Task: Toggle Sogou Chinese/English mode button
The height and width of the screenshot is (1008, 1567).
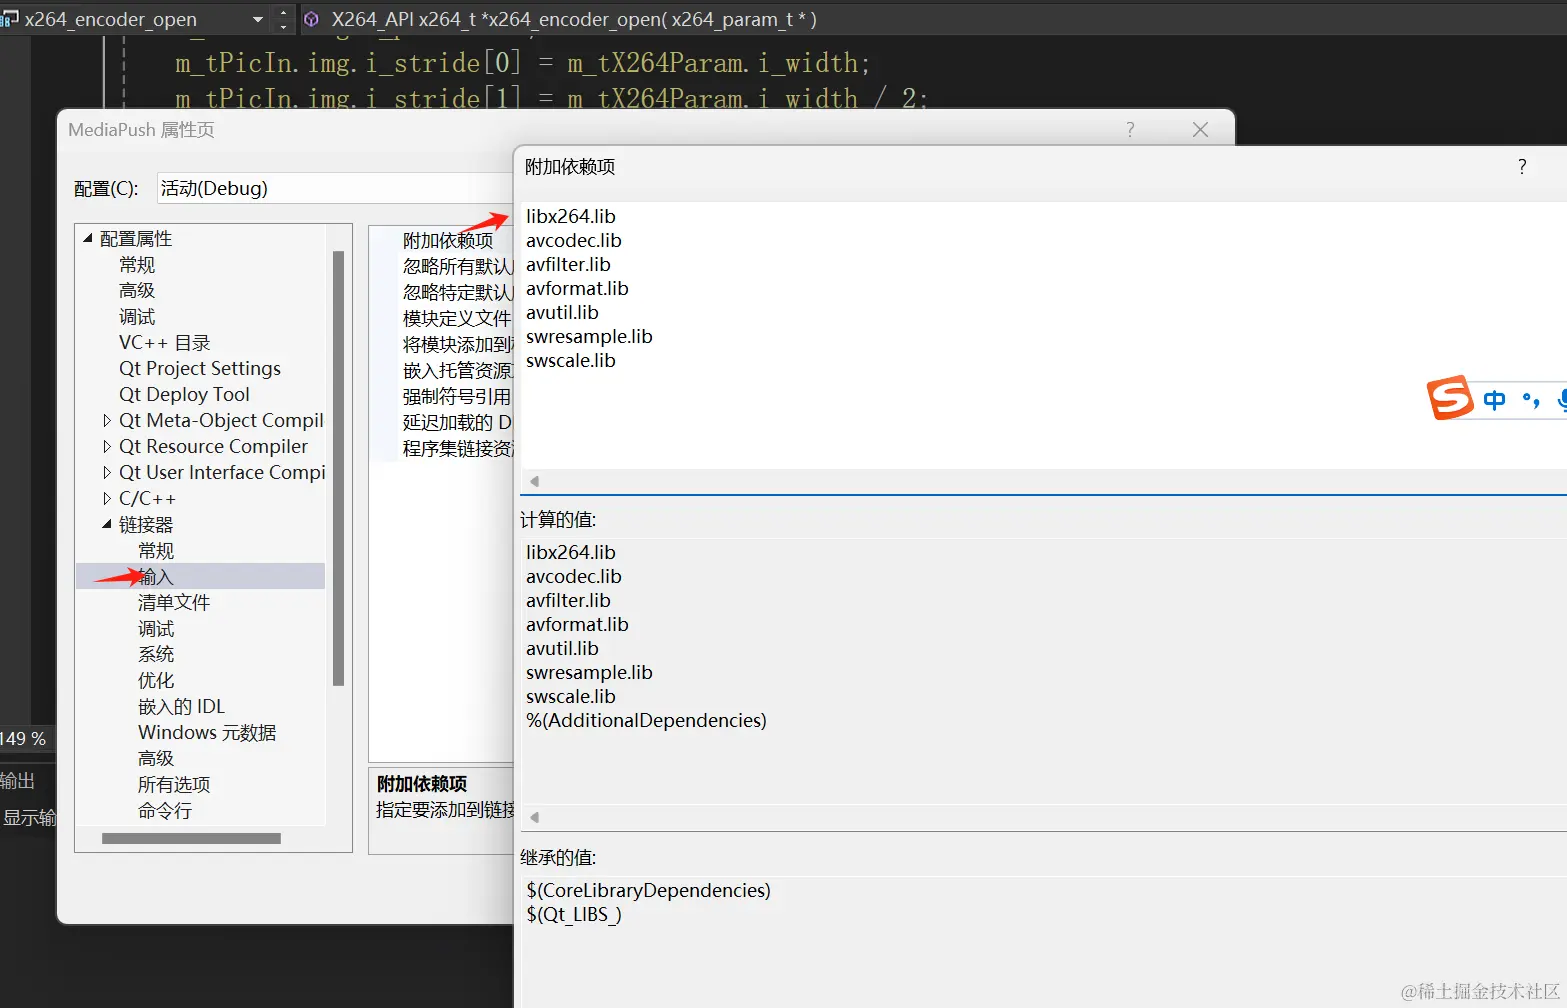Action: pyautogui.click(x=1494, y=400)
